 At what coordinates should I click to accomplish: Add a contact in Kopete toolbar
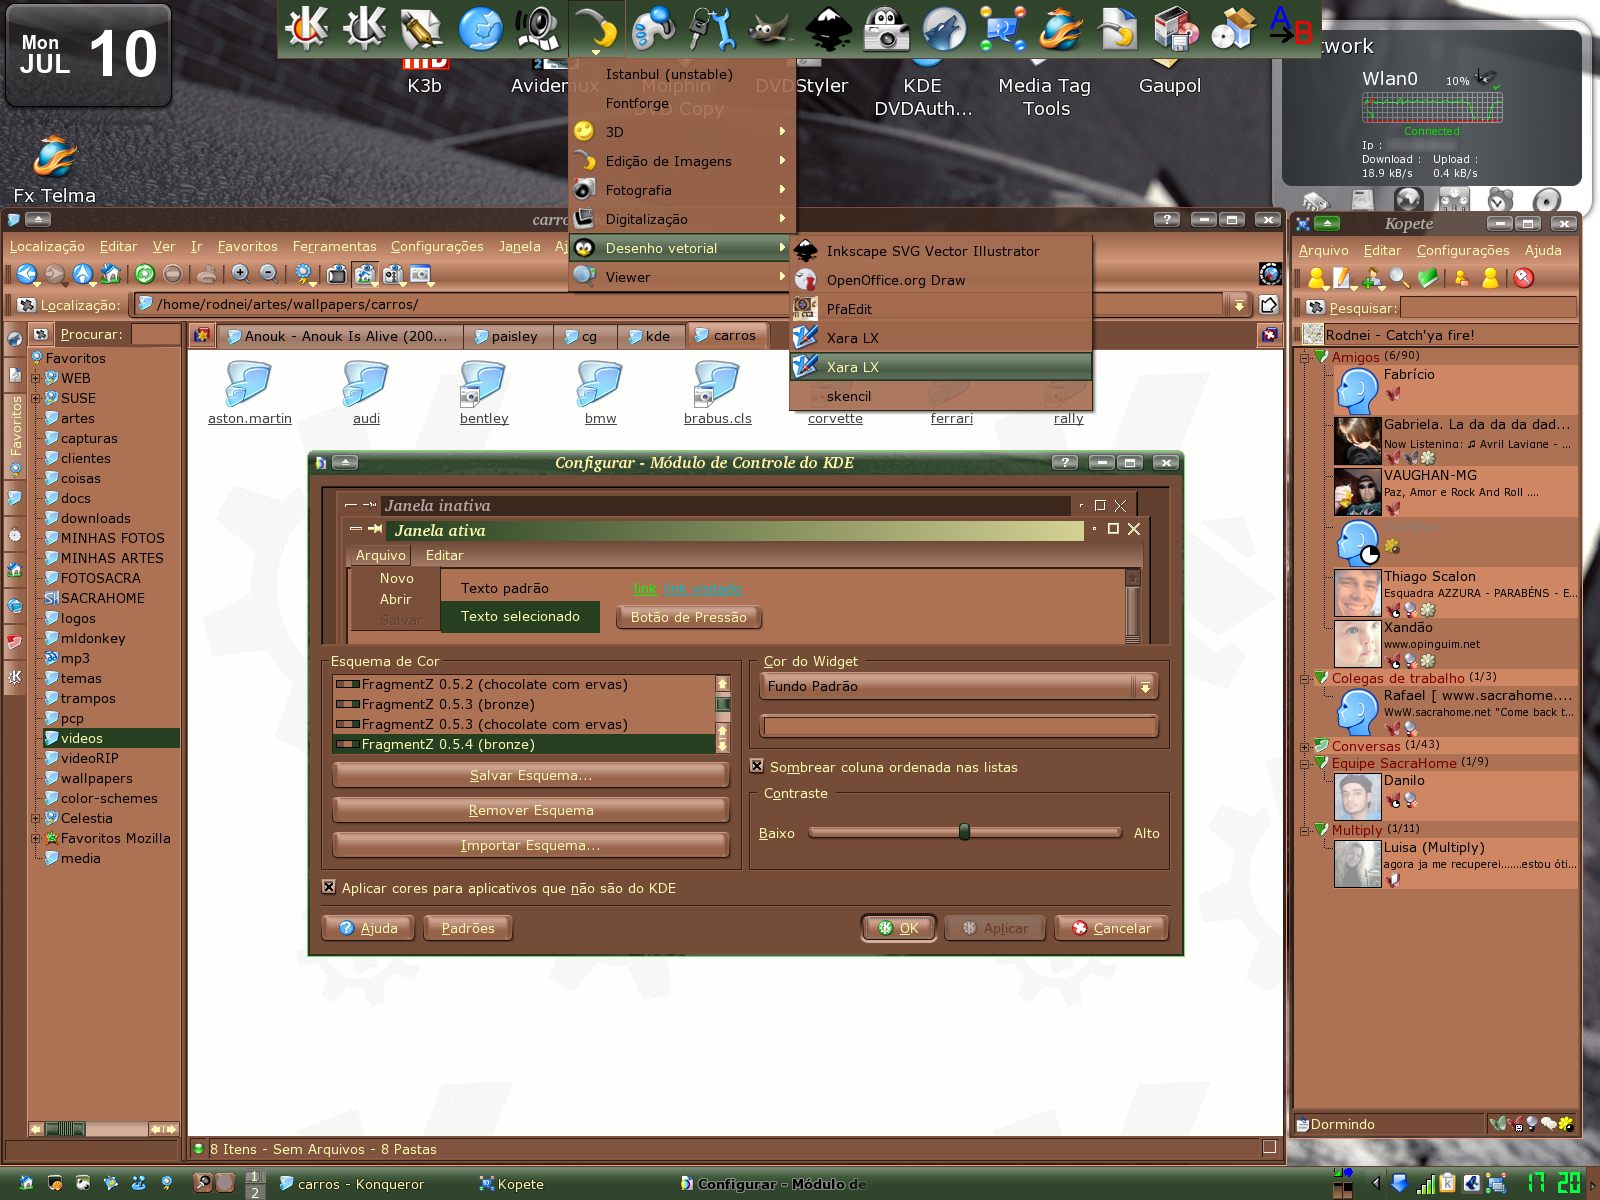pos(1372,278)
